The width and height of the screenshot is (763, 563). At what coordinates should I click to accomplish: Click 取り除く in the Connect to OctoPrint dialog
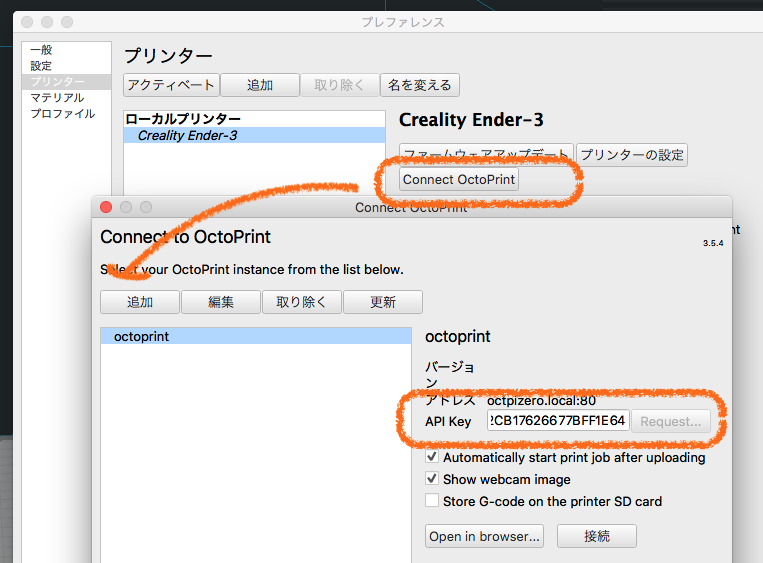point(302,302)
